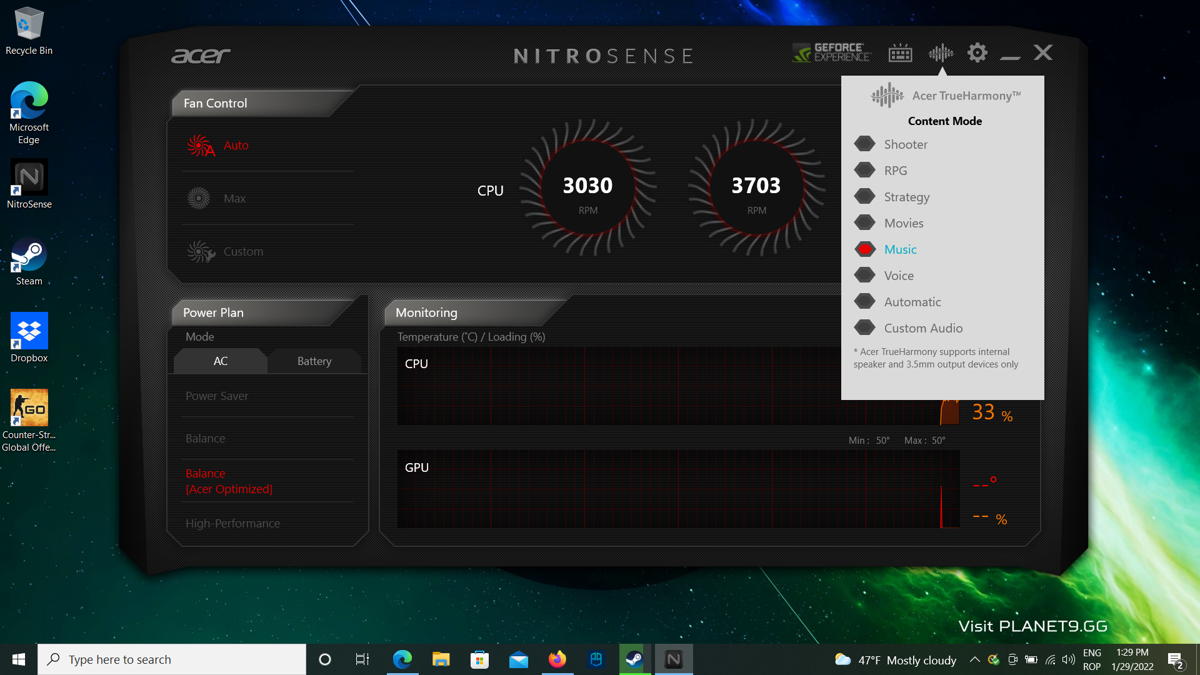Viewport: 1200px width, 675px height.
Task: Open Microsoft Edge desktop shortcut
Action: click(29, 113)
